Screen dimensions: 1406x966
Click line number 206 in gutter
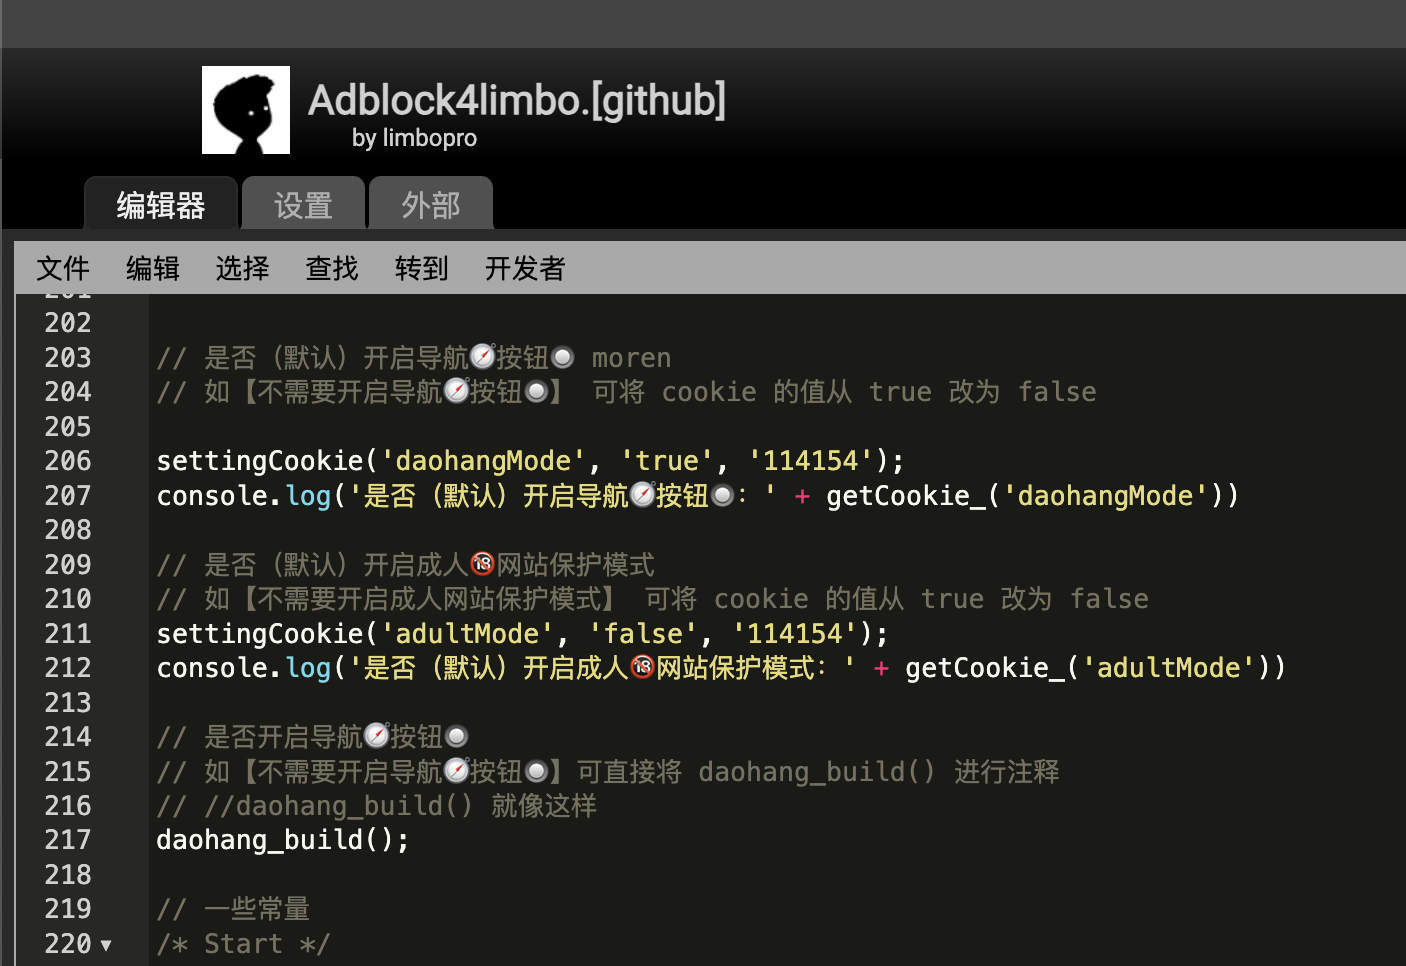68,461
